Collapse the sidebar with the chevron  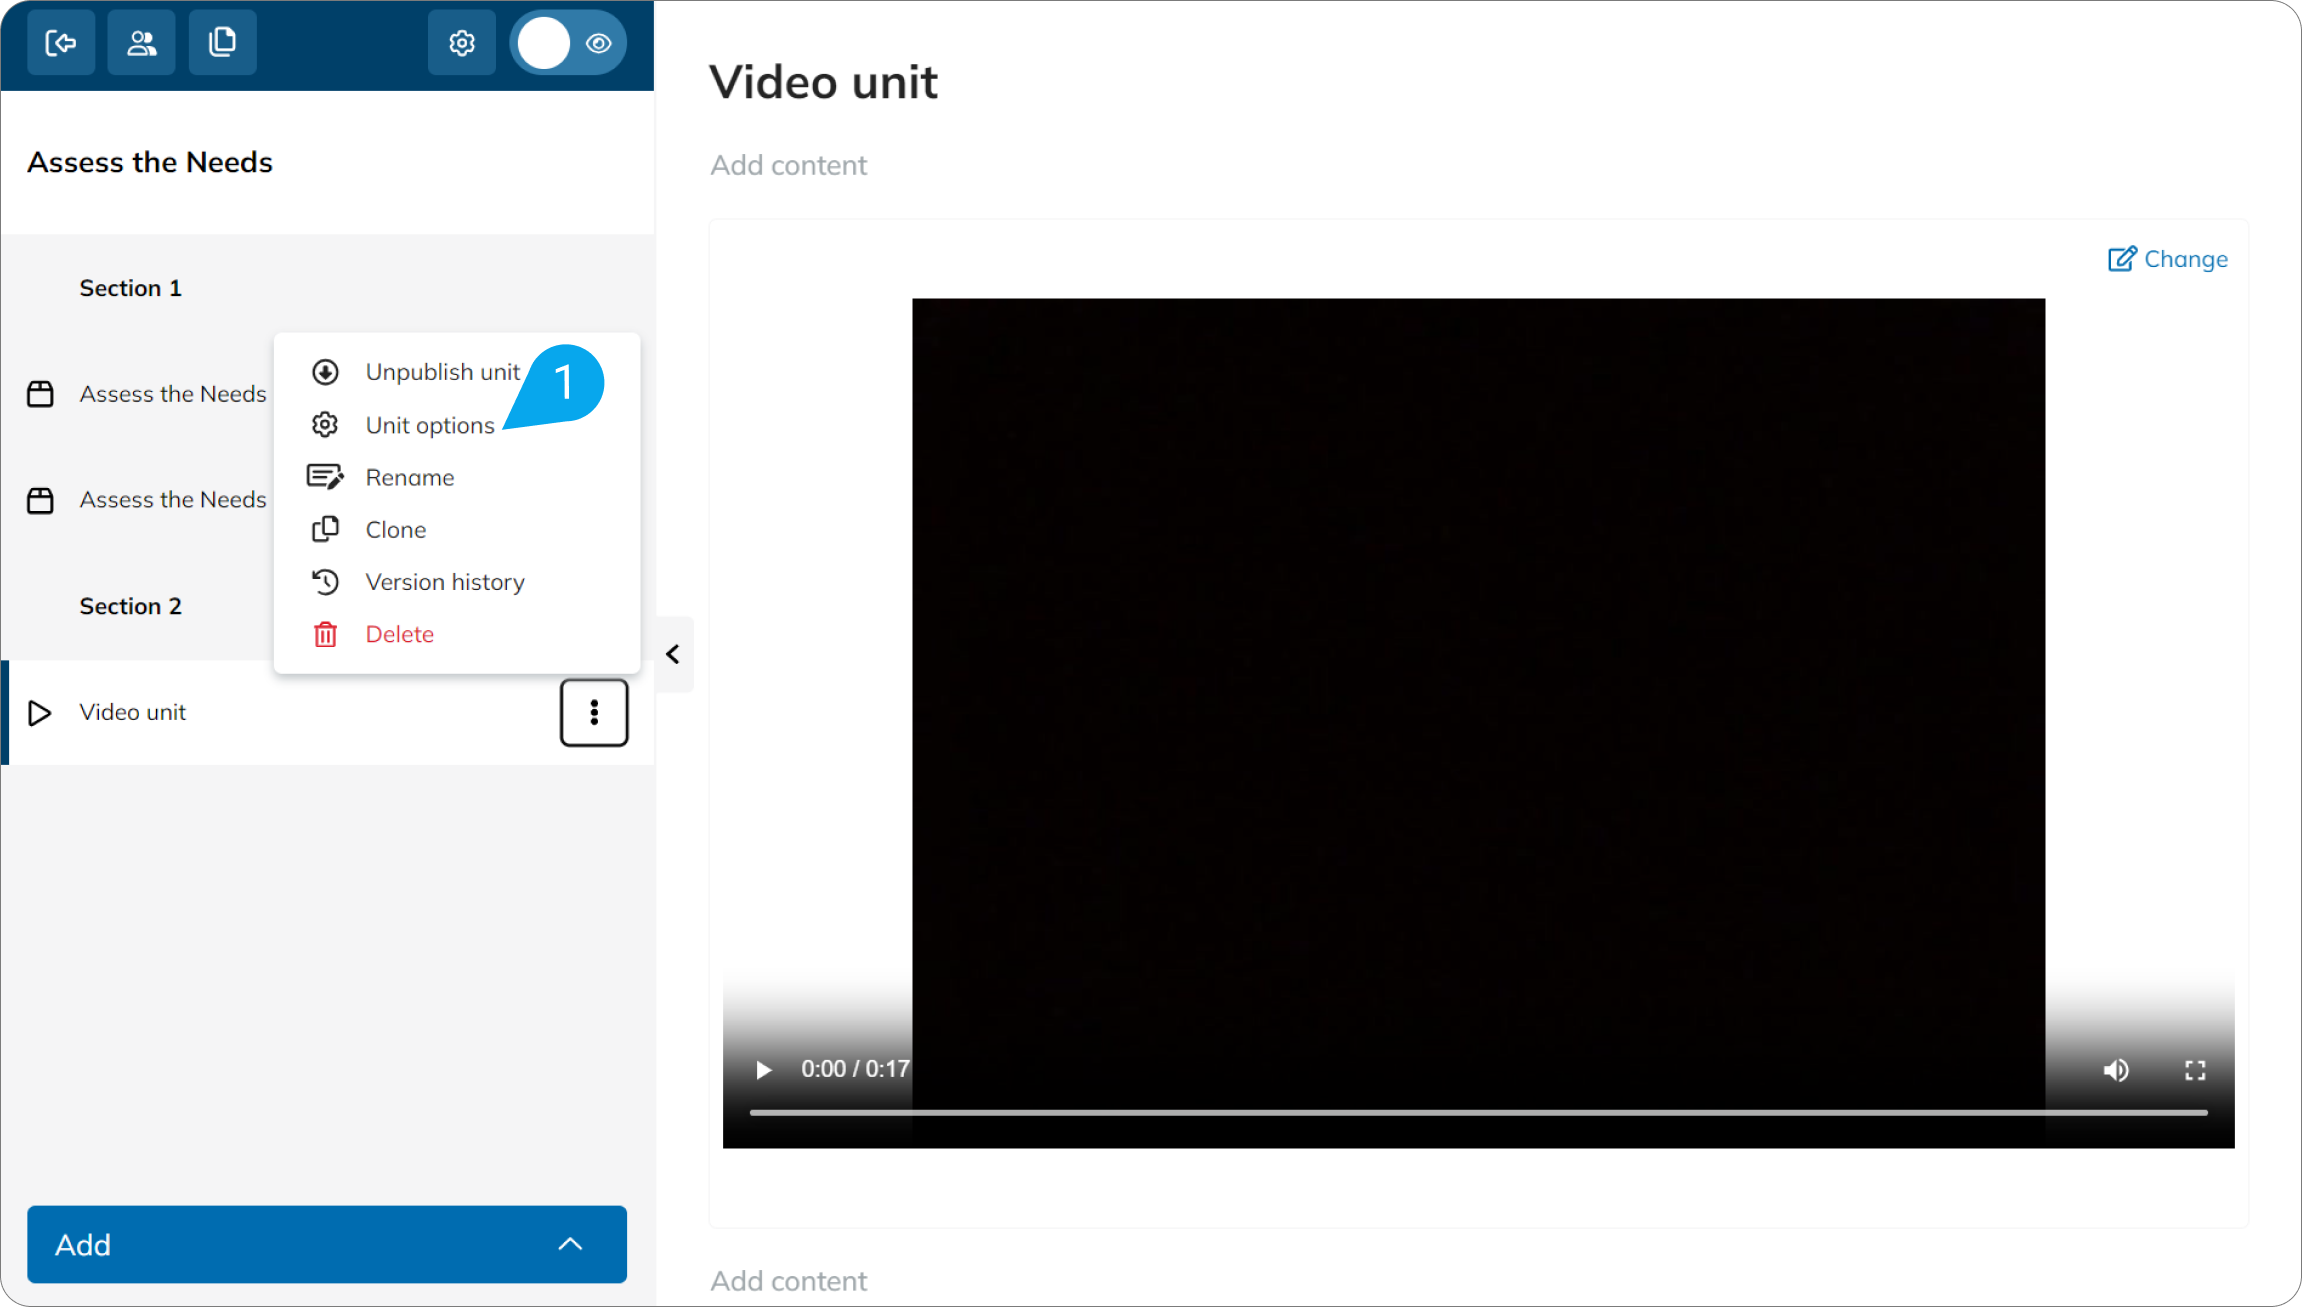673,654
